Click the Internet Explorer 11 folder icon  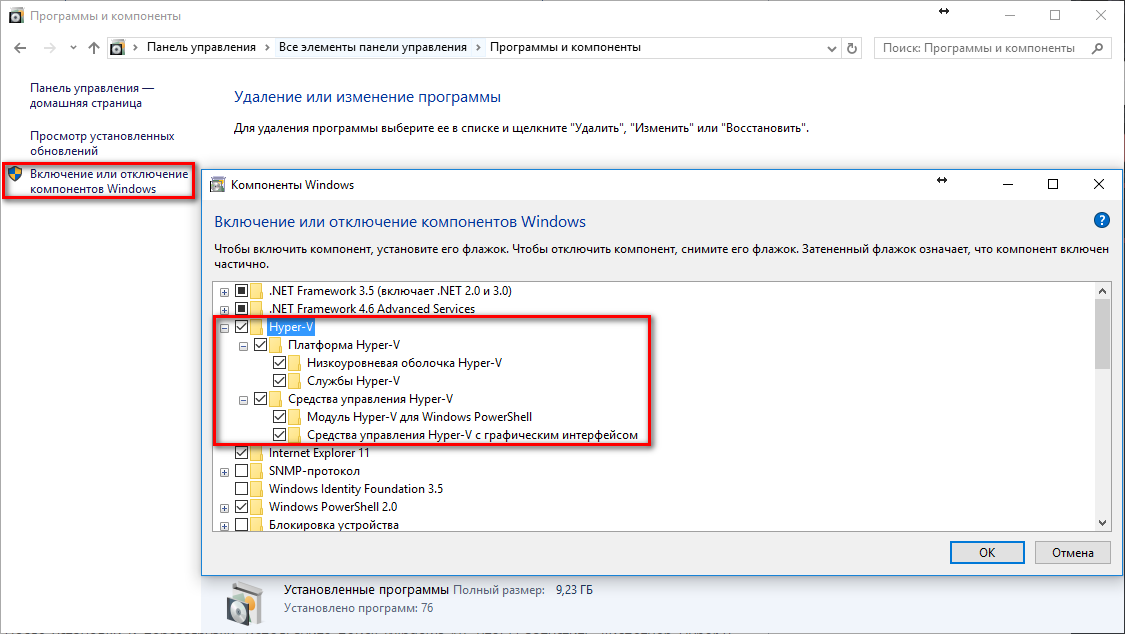tap(258, 453)
